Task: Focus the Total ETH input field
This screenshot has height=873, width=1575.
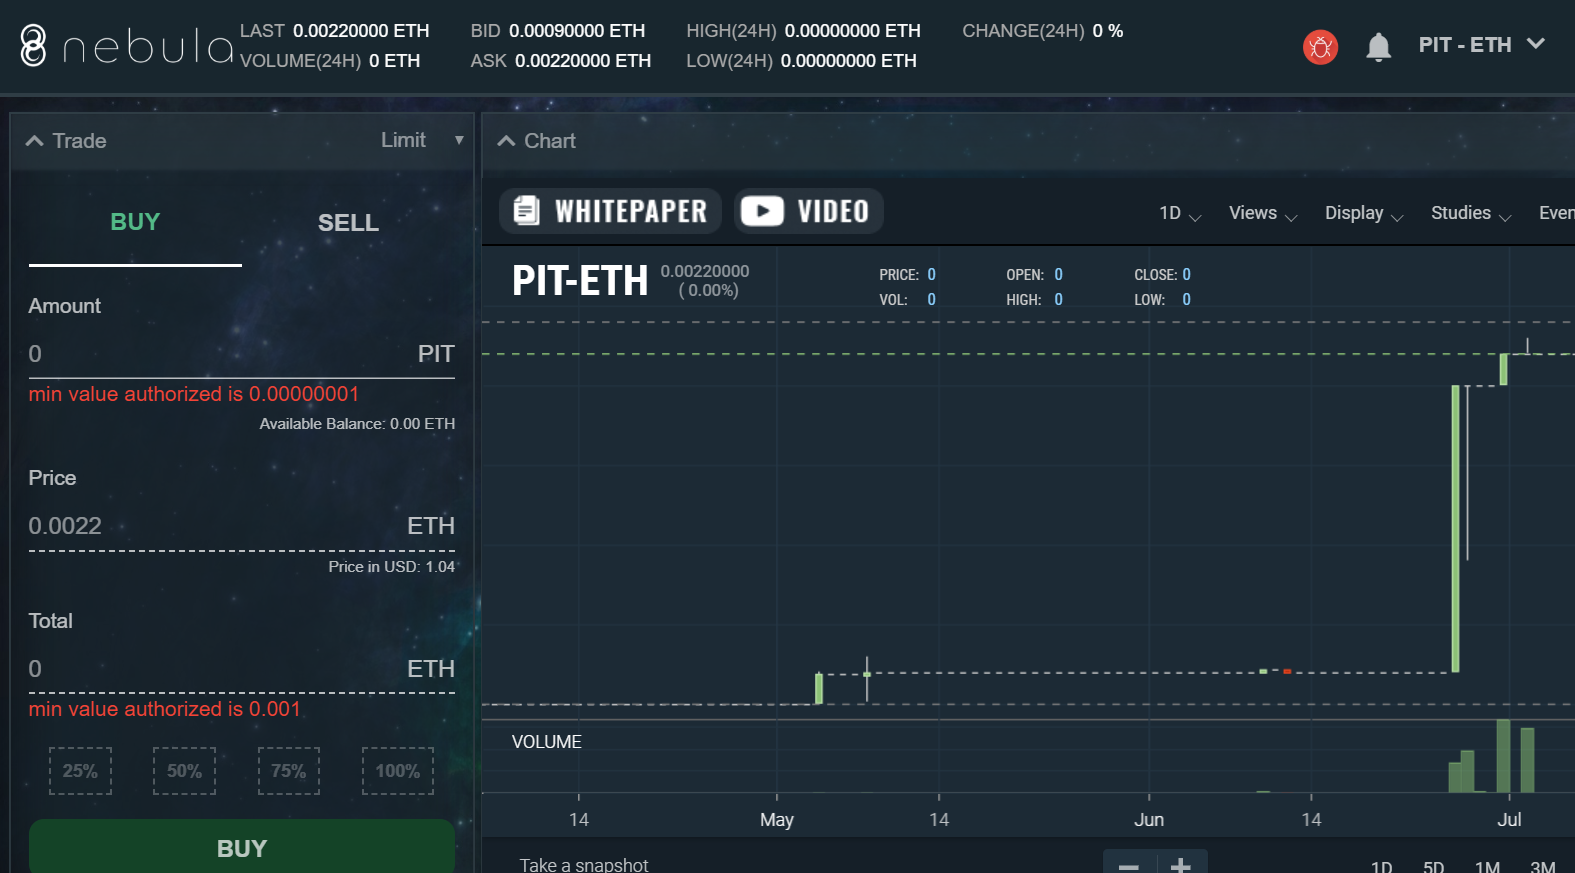Action: pos(241,669)
